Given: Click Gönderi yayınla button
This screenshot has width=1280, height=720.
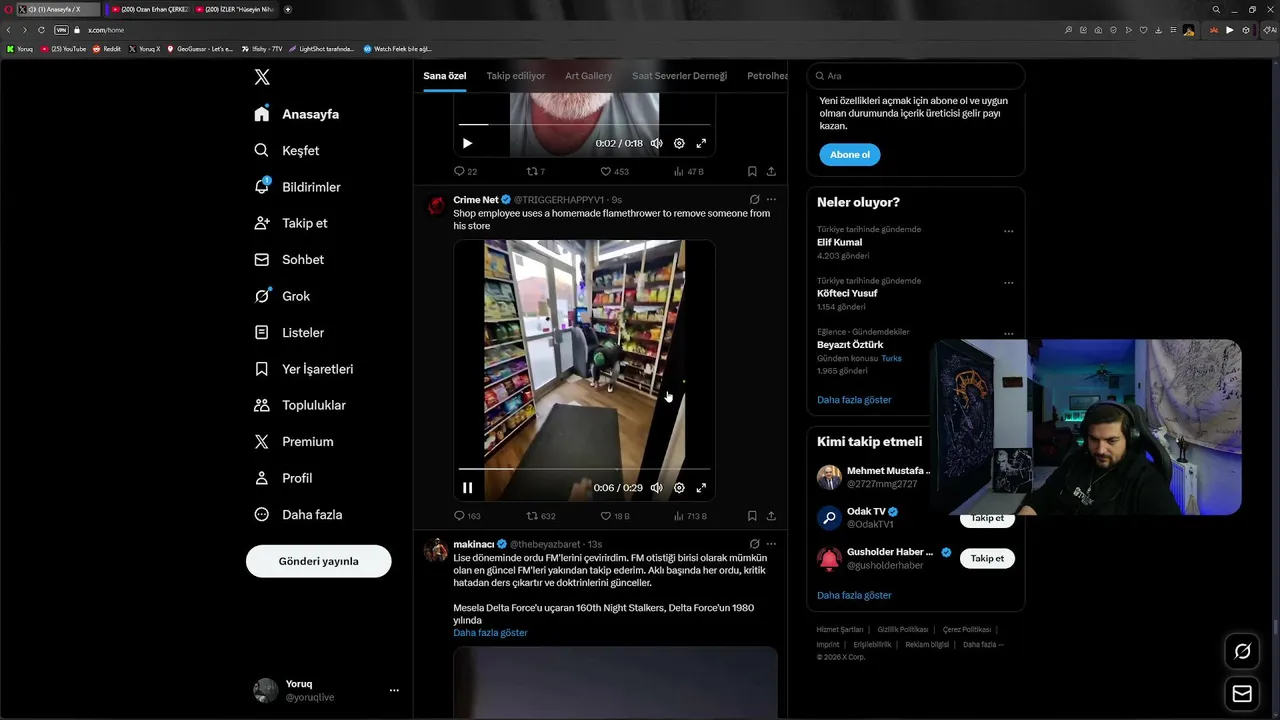Looking at the screenshot, I should point(318,561).
